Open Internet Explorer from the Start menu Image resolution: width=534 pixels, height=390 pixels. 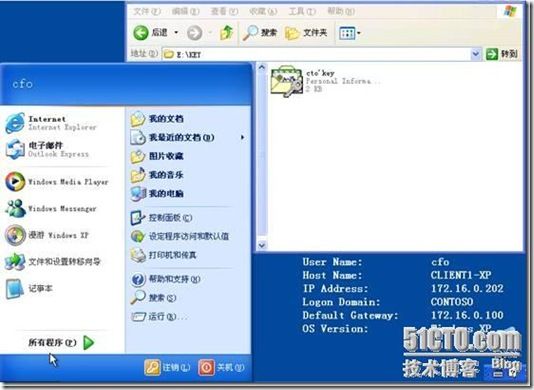(51, 123)
